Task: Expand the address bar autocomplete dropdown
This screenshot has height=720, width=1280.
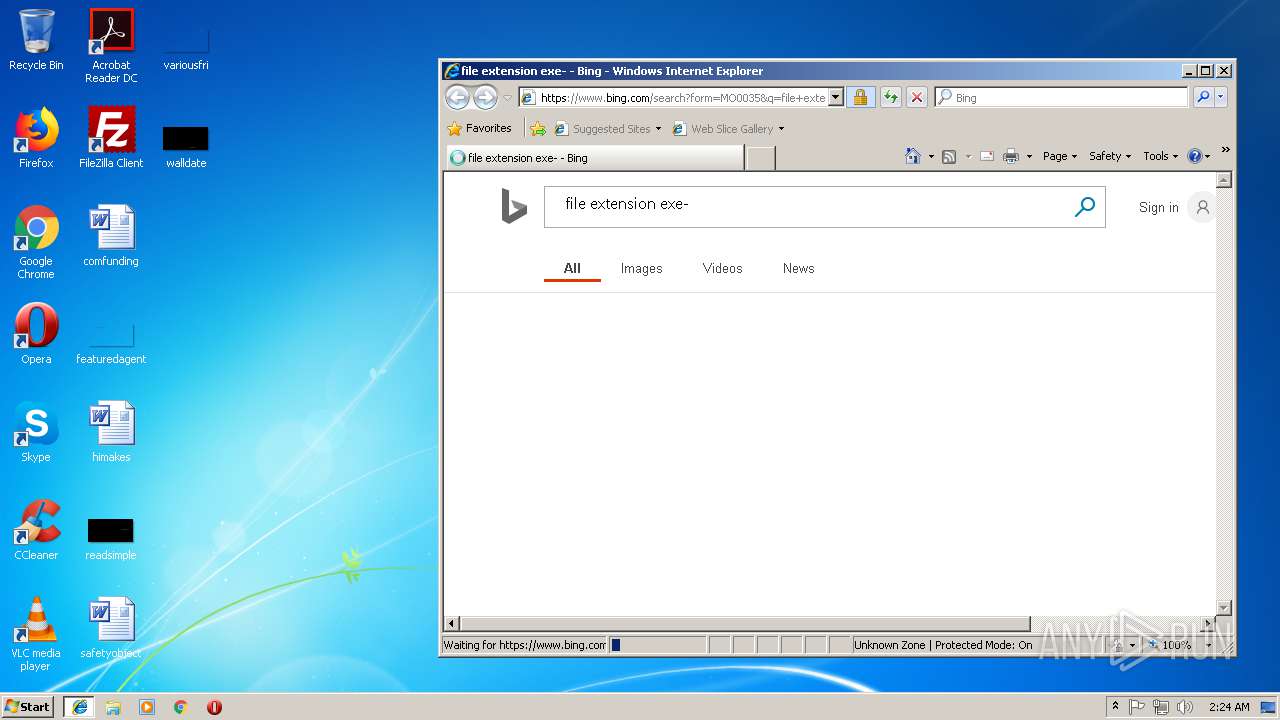Action: click(836, 98)
